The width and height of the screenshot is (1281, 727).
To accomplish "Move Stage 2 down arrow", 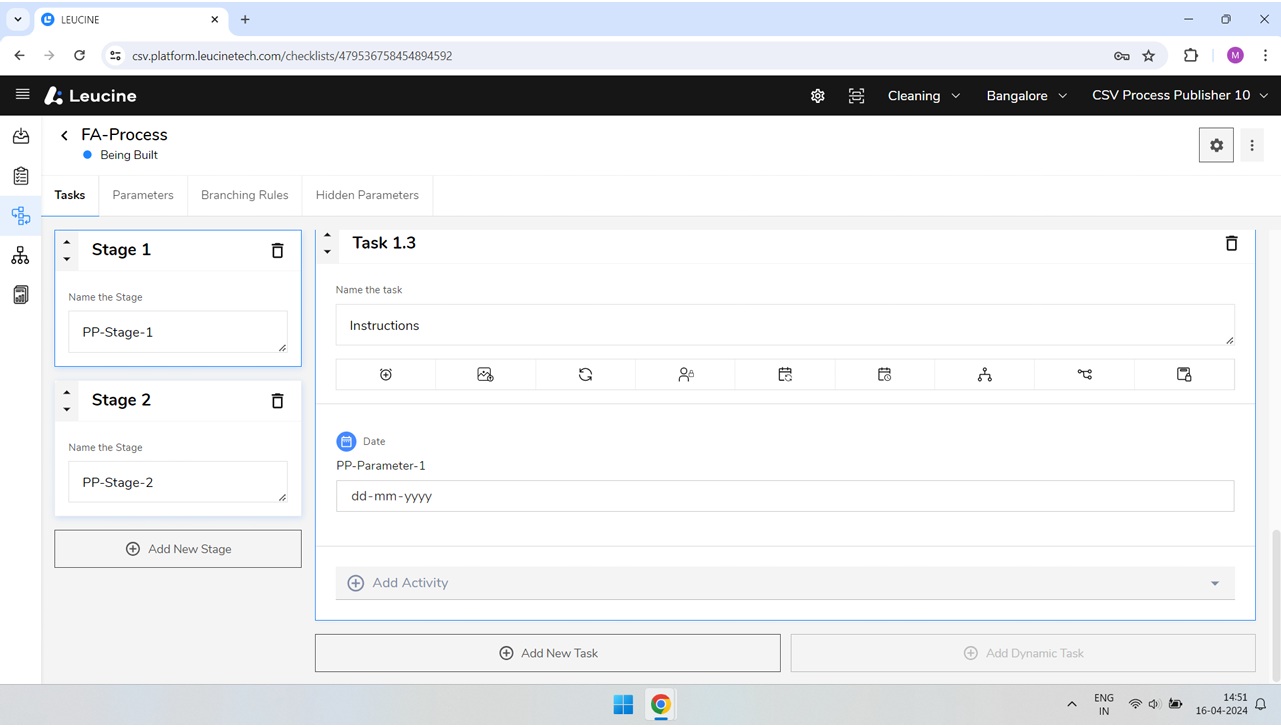I will pyautogui.click(x=67, y=409).
